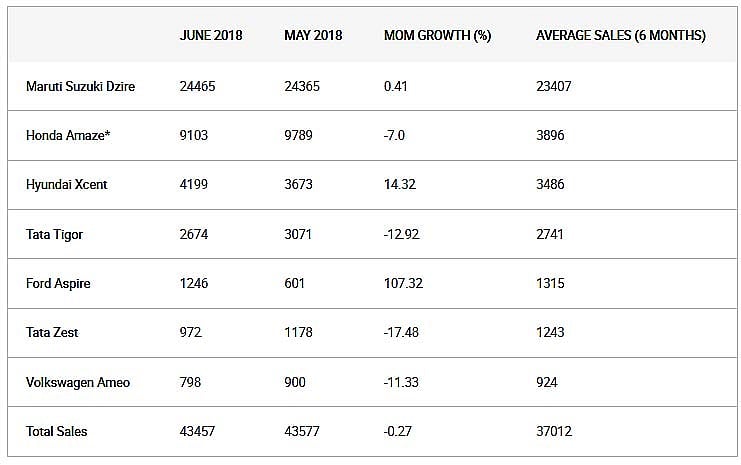The width and height of the screenshot is (741, 465).
Task: Select the Ford Aspire row label
Action: [58, 284]
